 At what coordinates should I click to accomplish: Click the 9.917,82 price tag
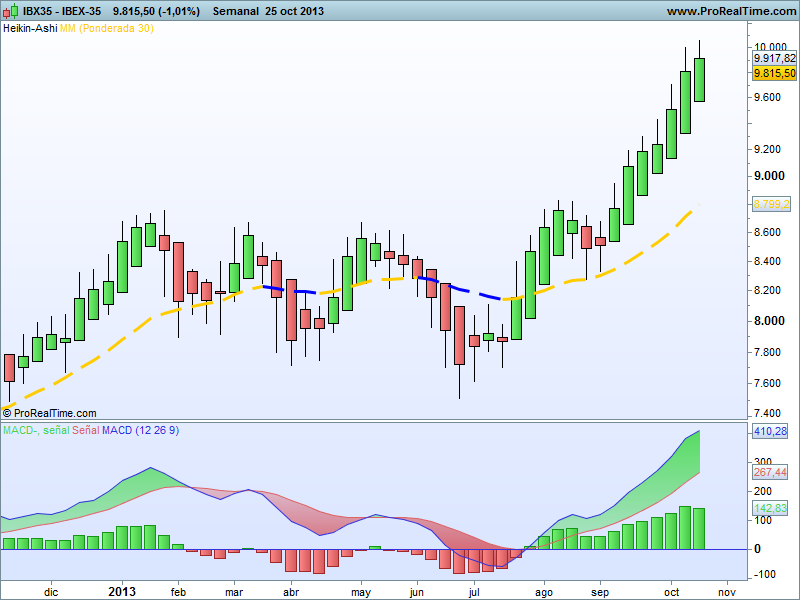[x=774, y=59]
